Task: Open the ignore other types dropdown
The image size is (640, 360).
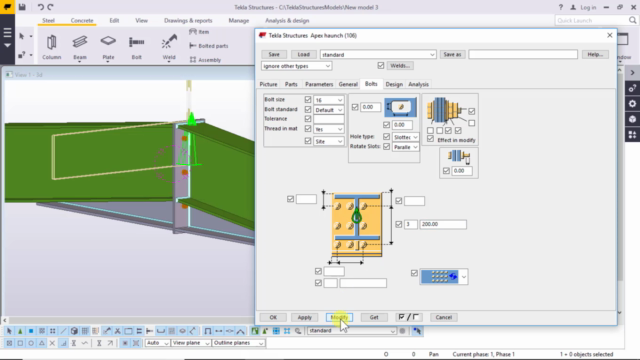Action: [296, 66]
